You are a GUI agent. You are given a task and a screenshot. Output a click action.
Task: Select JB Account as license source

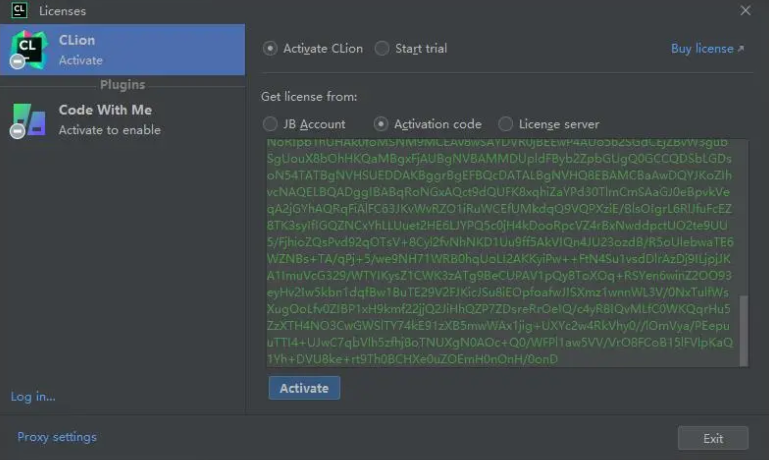[270, 124]
